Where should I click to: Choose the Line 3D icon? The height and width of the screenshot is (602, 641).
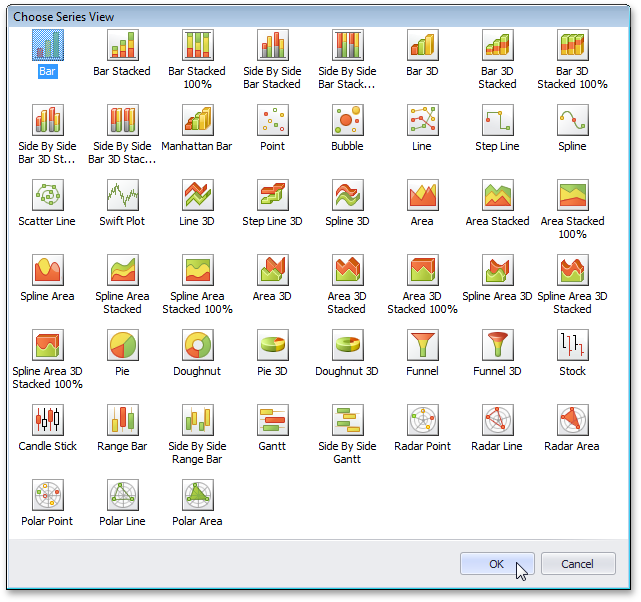[x=198, y=195]
